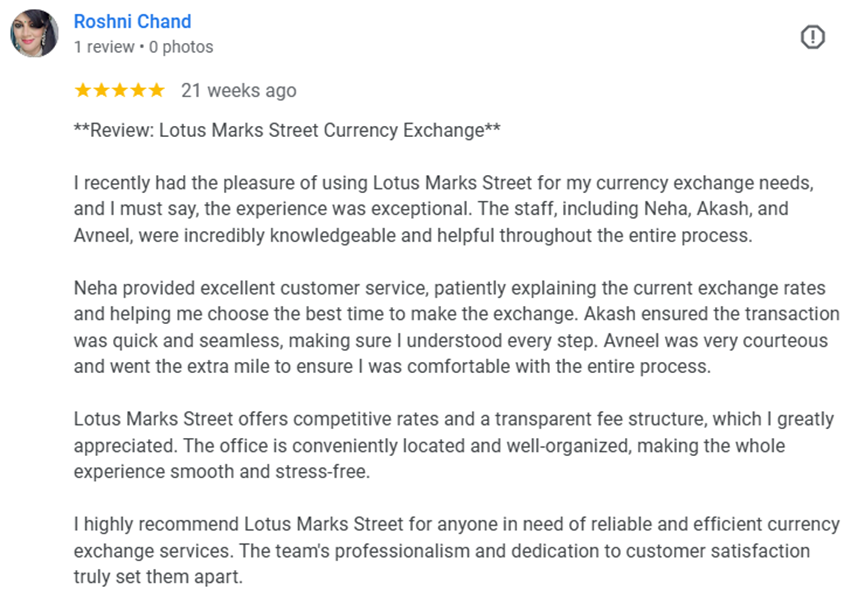Image resolution: width=865 pixels, height=596 pixels.
Task: Click the review title mentioning Currency Exchange
Action: click(x=287, y=130)
